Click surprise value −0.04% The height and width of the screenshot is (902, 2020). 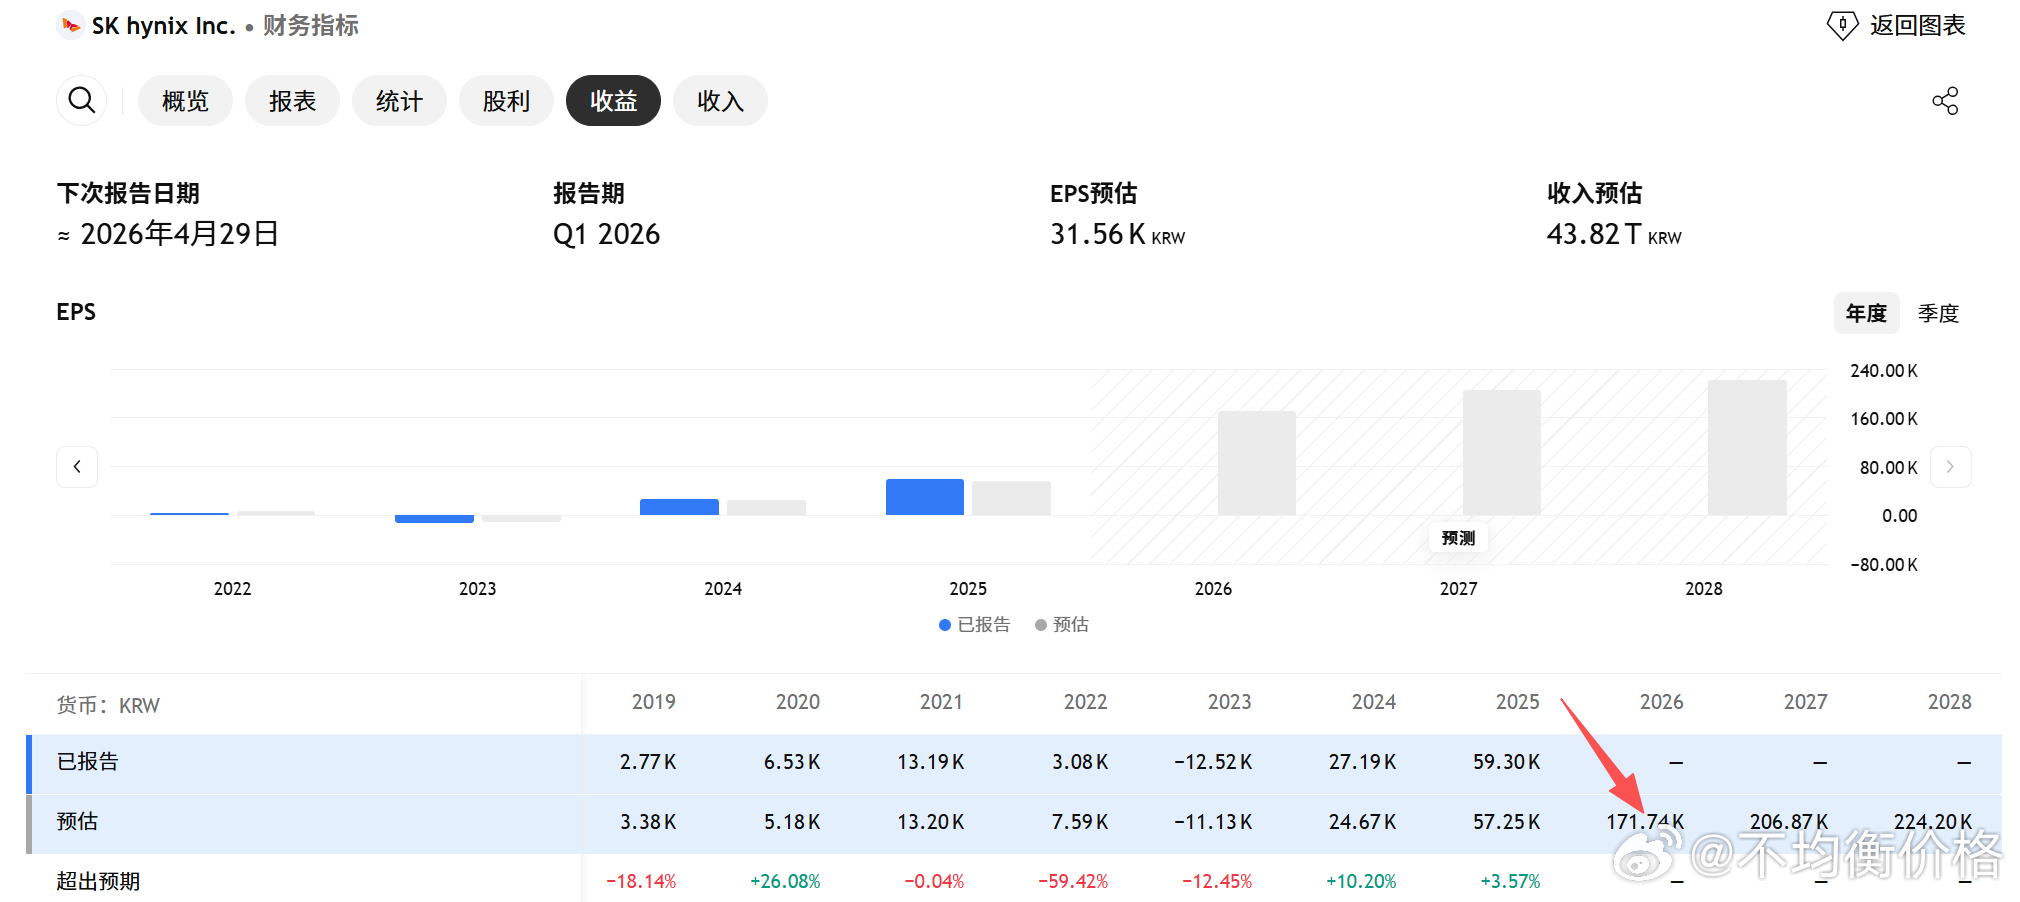pyautogui.click(x=934, y=881)
